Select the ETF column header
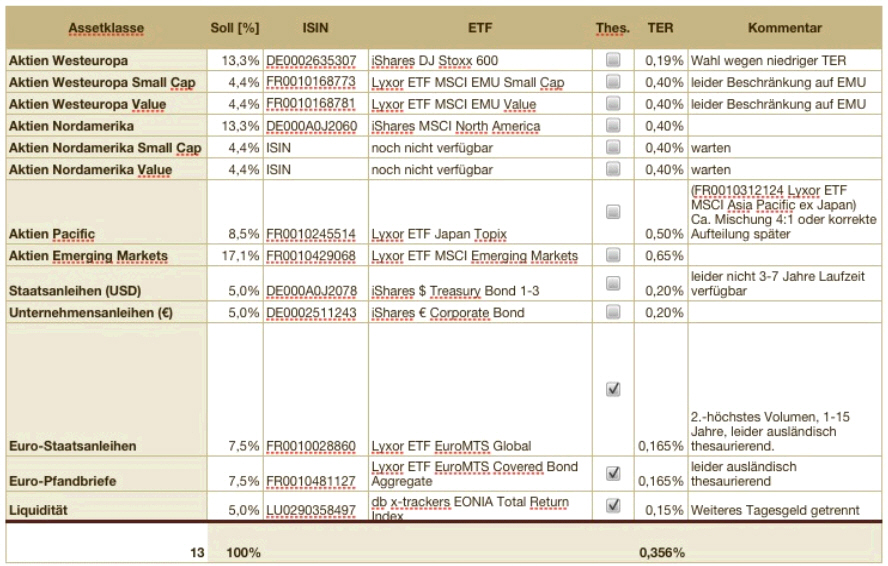Screen dimensions: 888x566 click(x=480, y=28)
